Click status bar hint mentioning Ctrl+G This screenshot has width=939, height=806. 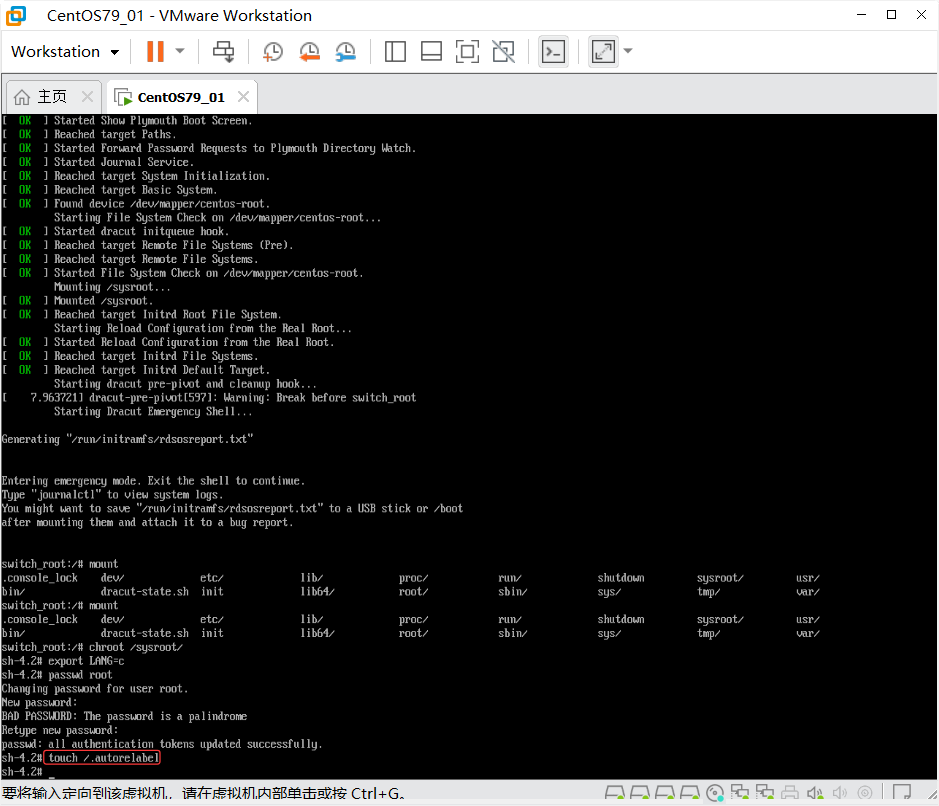(203, 793)
